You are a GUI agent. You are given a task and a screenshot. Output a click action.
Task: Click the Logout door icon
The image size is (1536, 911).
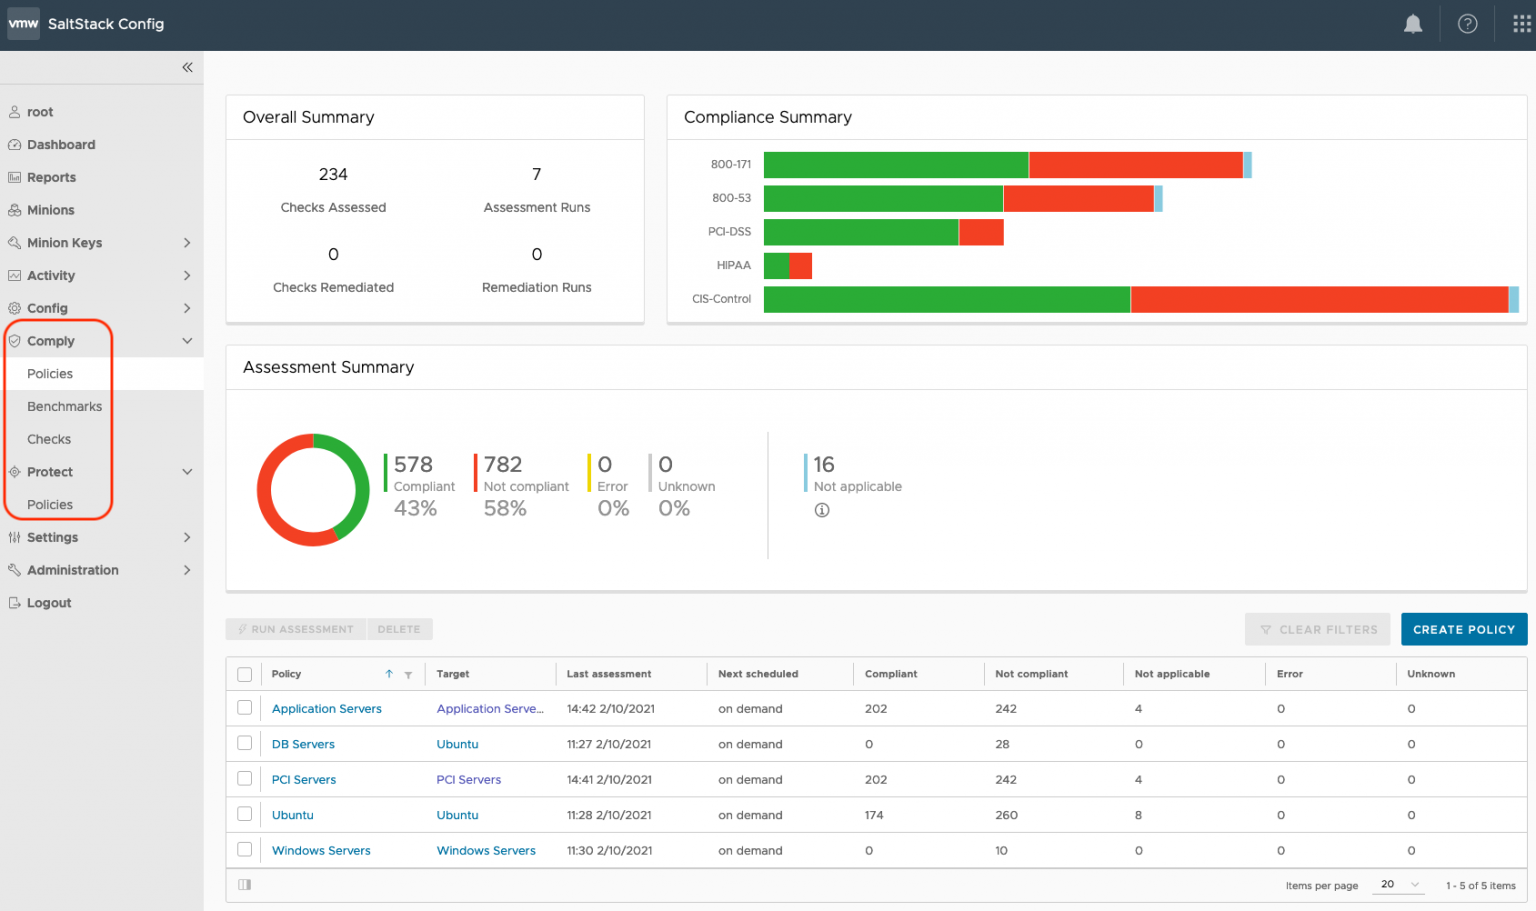click(x=14, y=603)
